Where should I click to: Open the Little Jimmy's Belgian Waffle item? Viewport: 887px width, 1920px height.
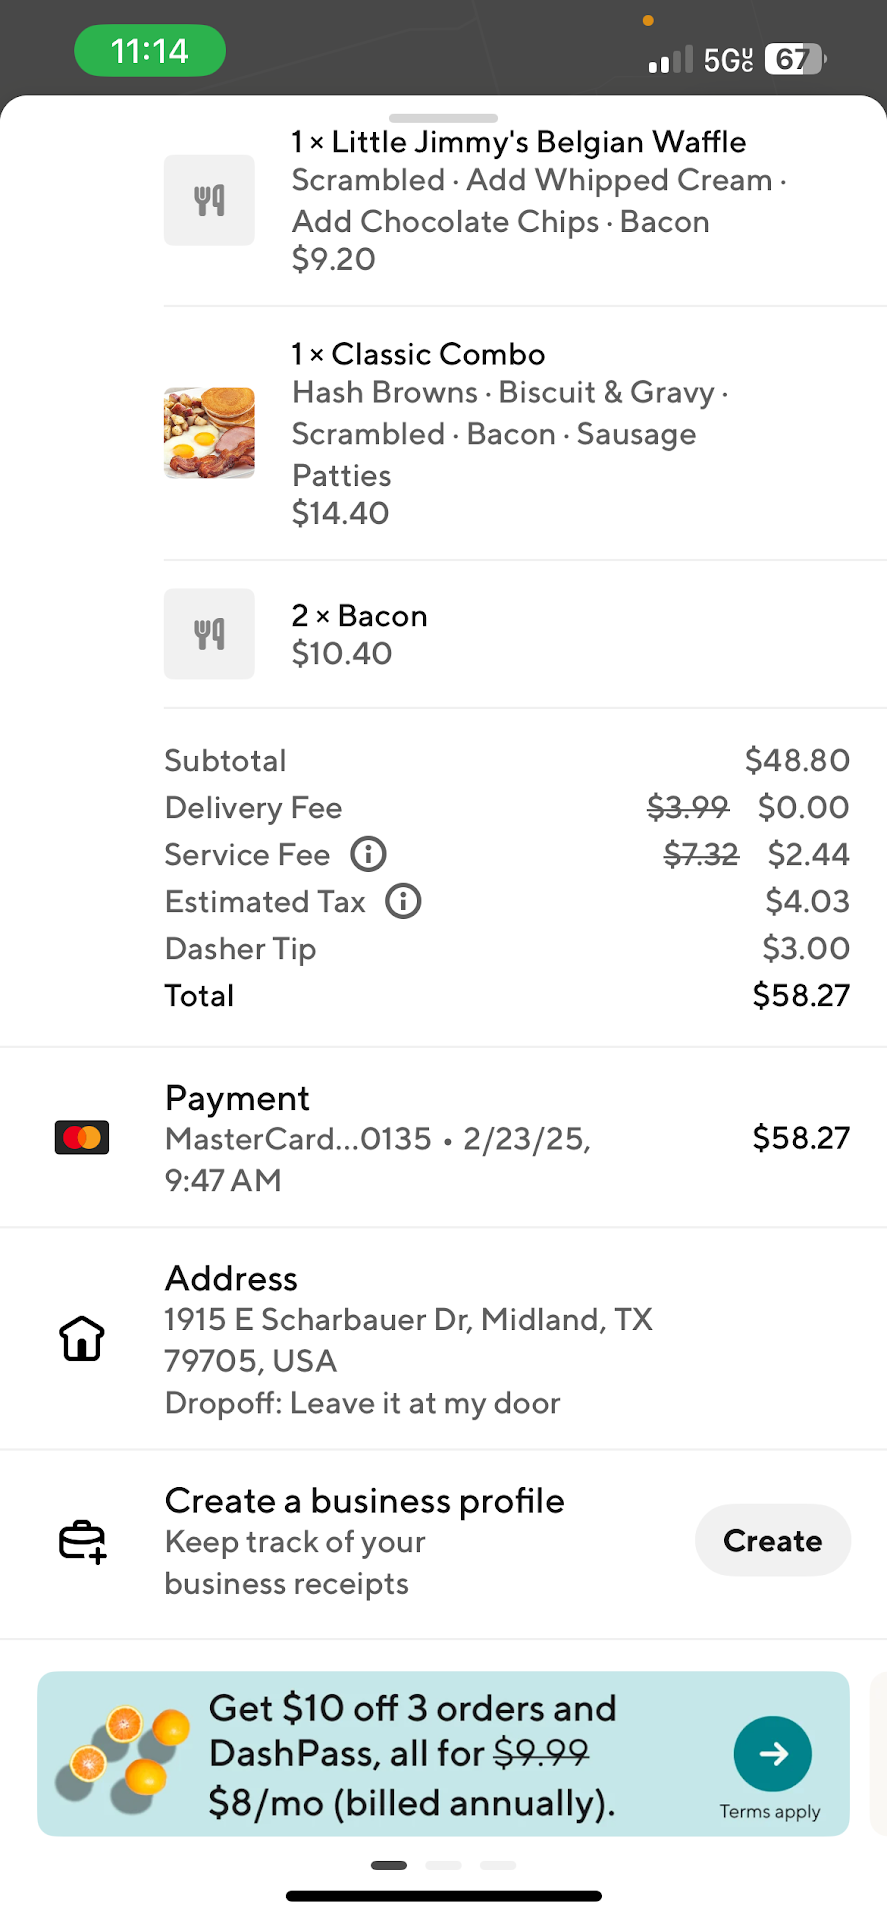tap(518, 143)
